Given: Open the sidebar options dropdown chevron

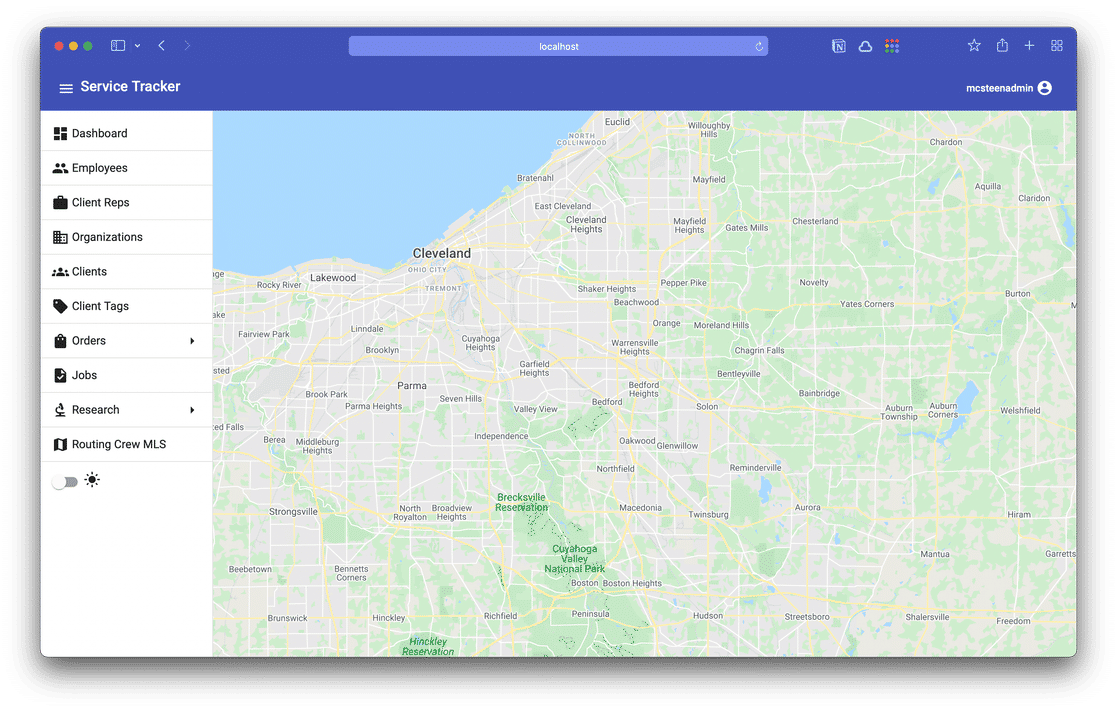Looking at the screenshot, I should pyautogui.click(x=137, y=46).
